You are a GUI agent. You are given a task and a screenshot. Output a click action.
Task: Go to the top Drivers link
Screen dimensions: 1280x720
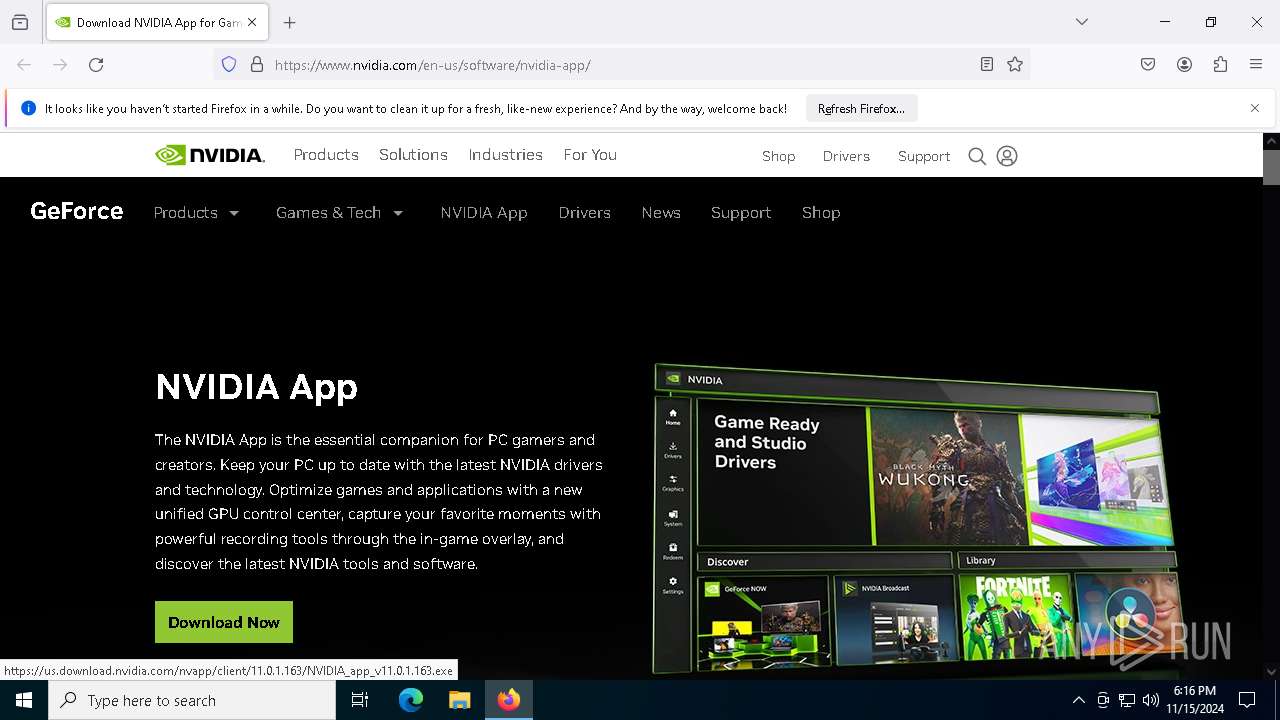(846, 156)
